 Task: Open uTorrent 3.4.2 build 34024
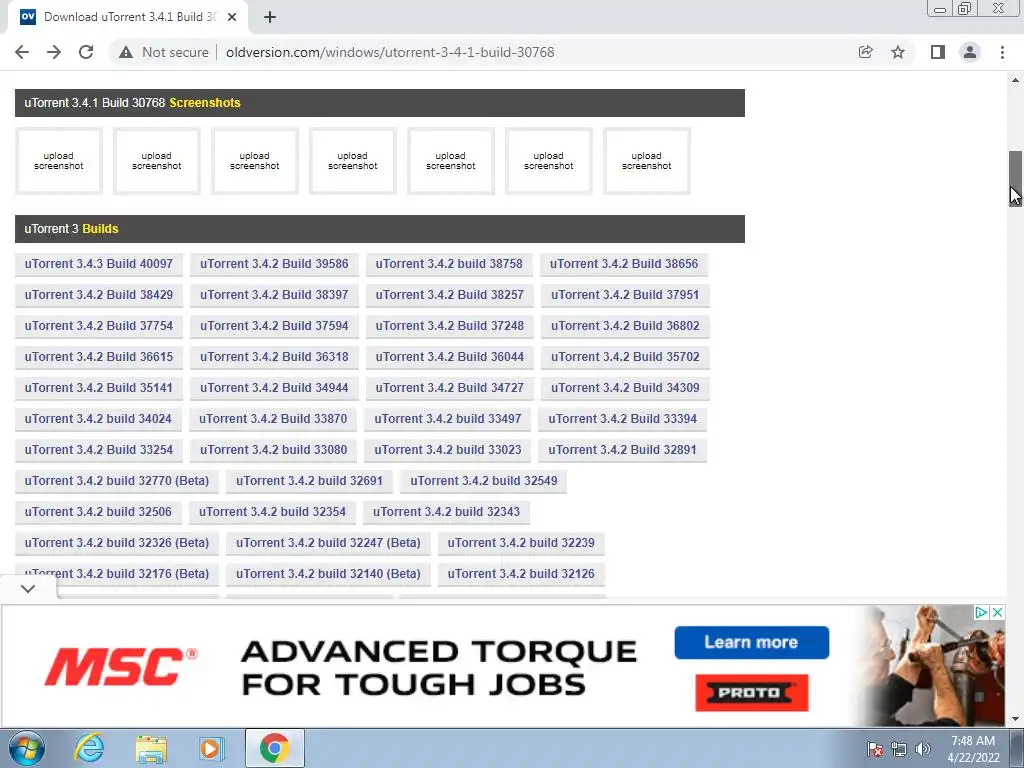[x=98, y=419]
